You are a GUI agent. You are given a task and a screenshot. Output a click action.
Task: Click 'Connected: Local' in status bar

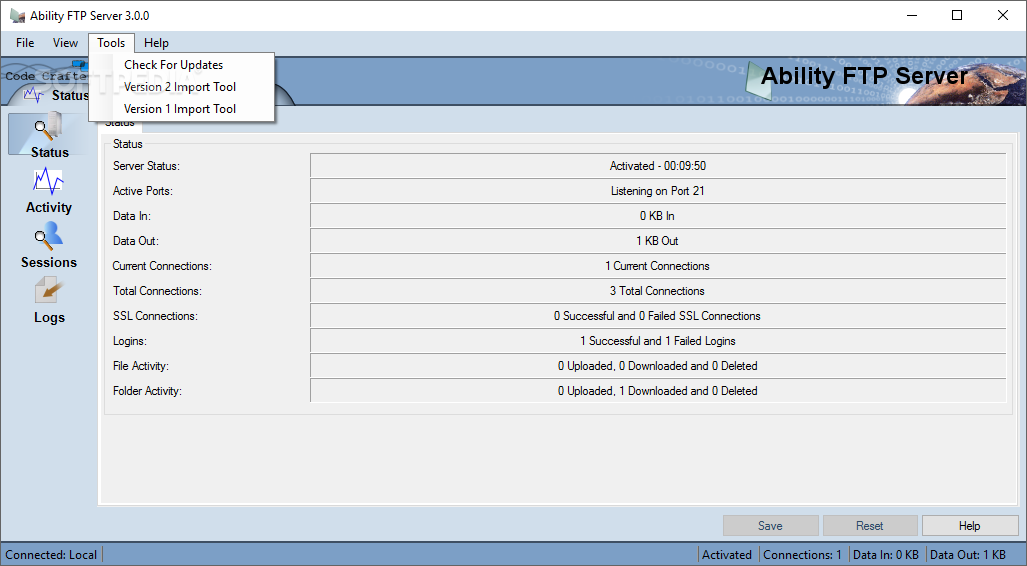[x=51, y=555]
